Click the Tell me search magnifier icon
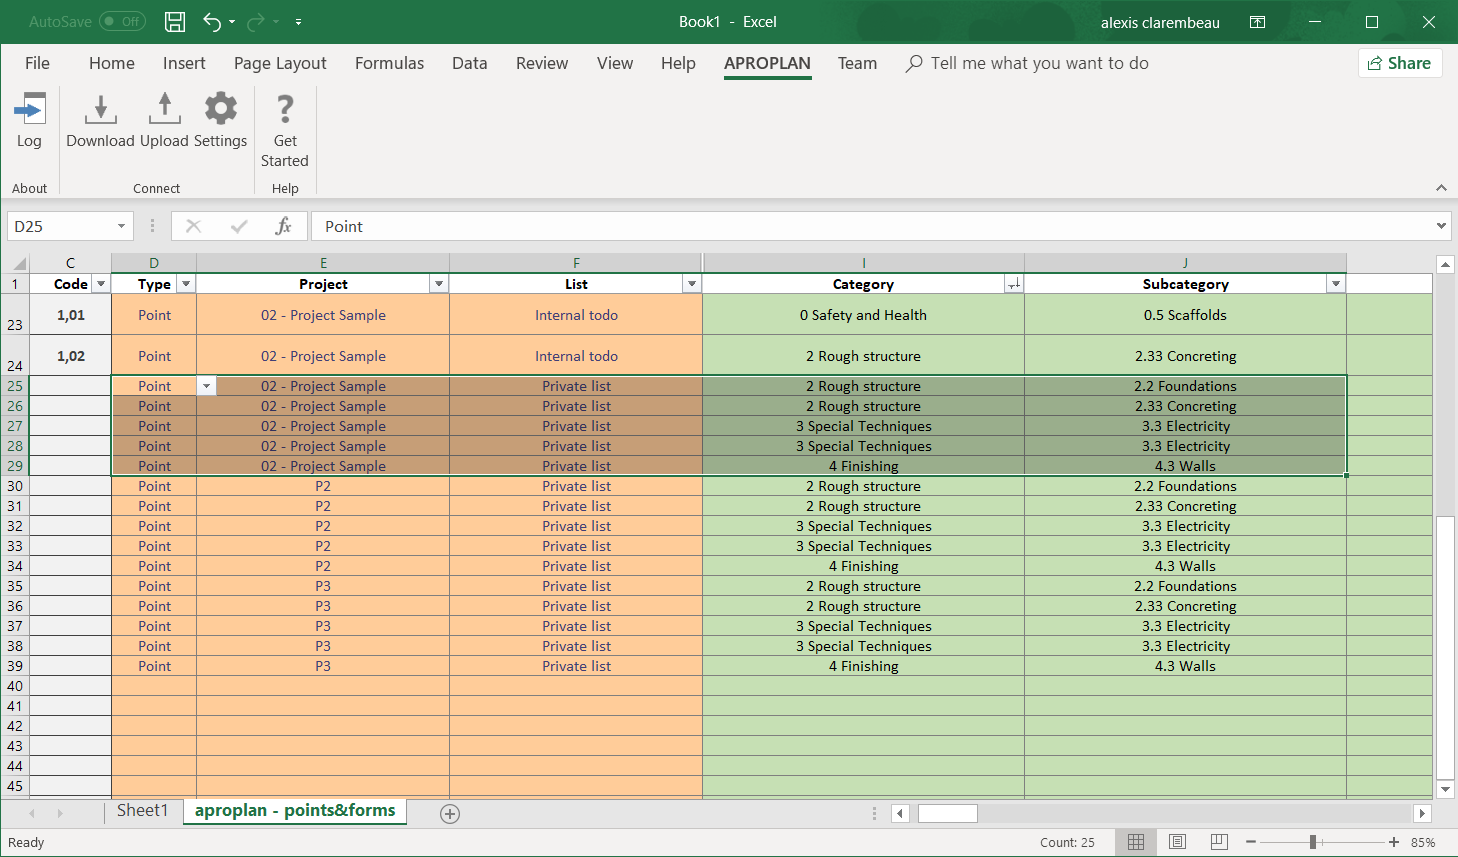 pos(914,64)
